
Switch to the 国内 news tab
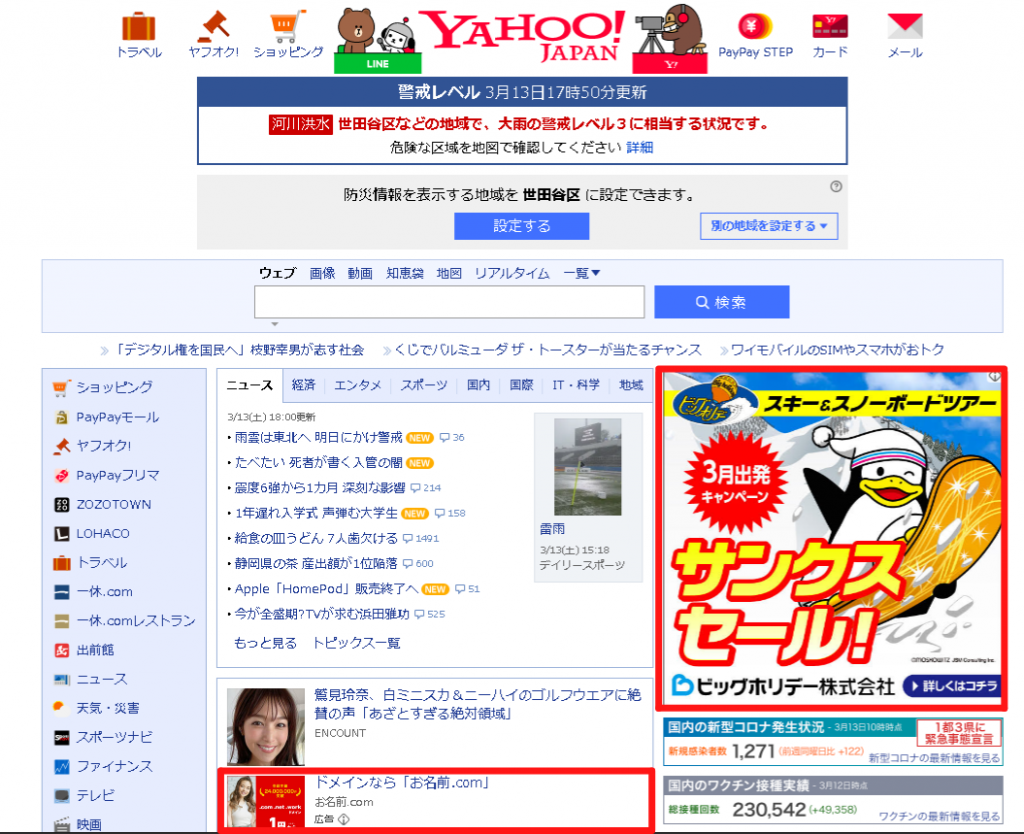point(478,385)
